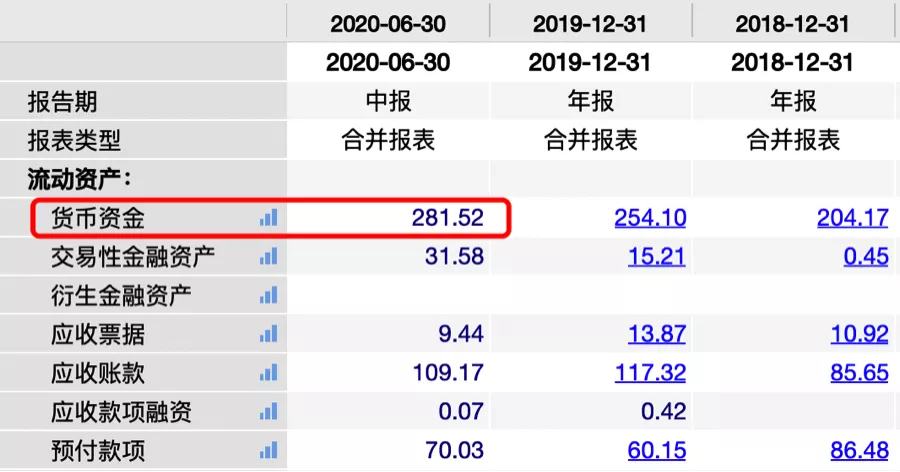Open chart icon for 应收款项融资 row
Viewport: 900px width, 472px height.
pyautogui.click(x=269, y=411)
